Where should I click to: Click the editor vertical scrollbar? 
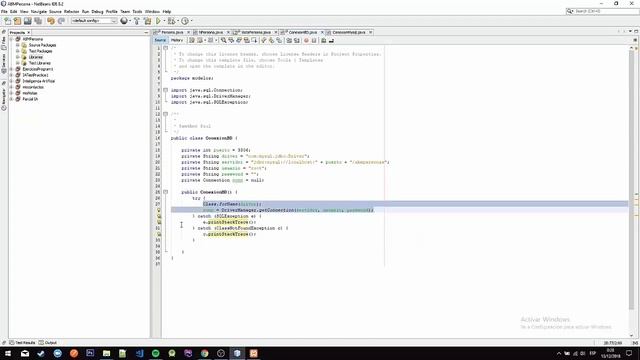click(x=631, y=180)
